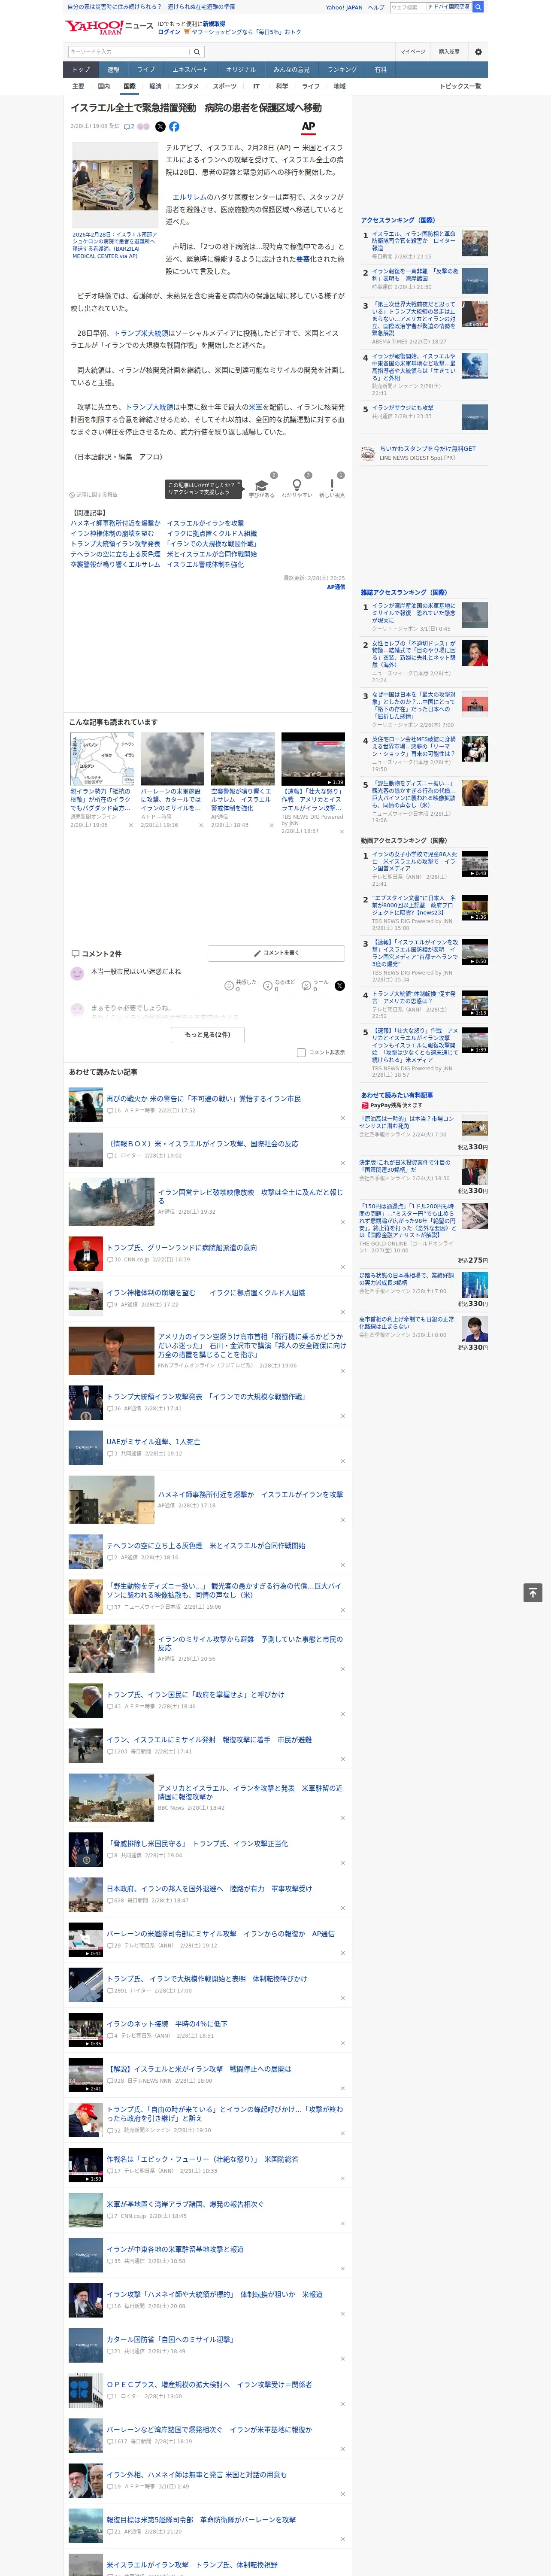
Task: Click the コメントを書く button
Action: point(277,953)
